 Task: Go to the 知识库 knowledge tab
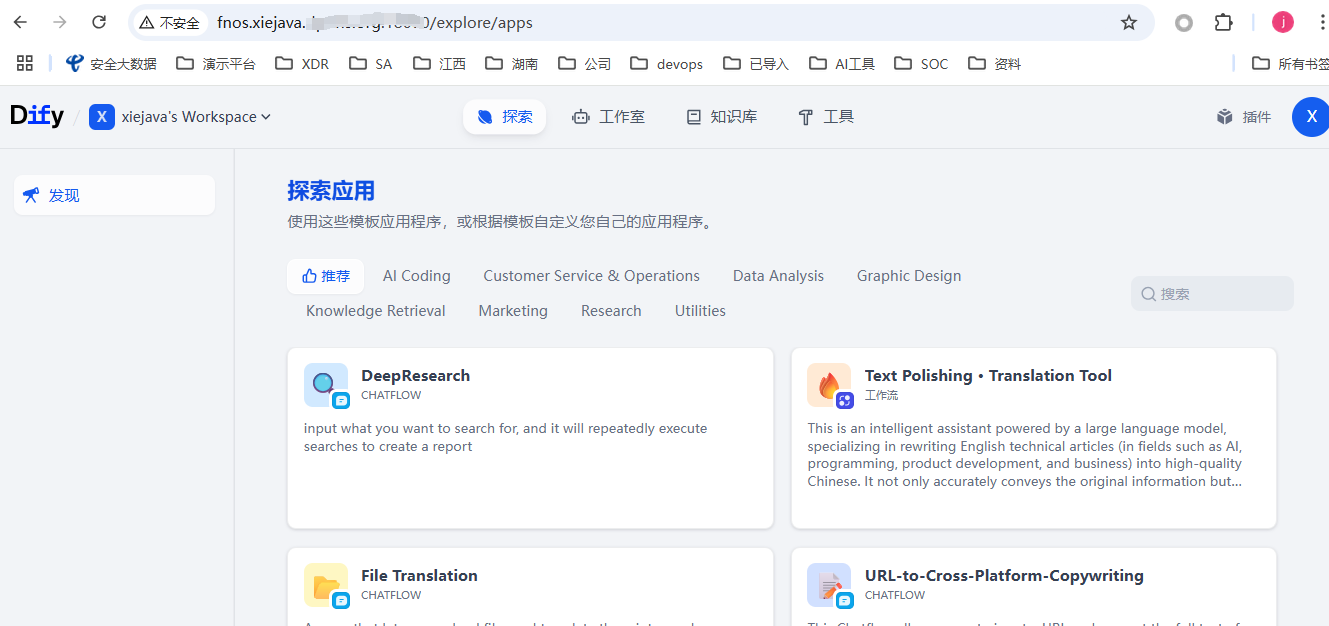721,117
